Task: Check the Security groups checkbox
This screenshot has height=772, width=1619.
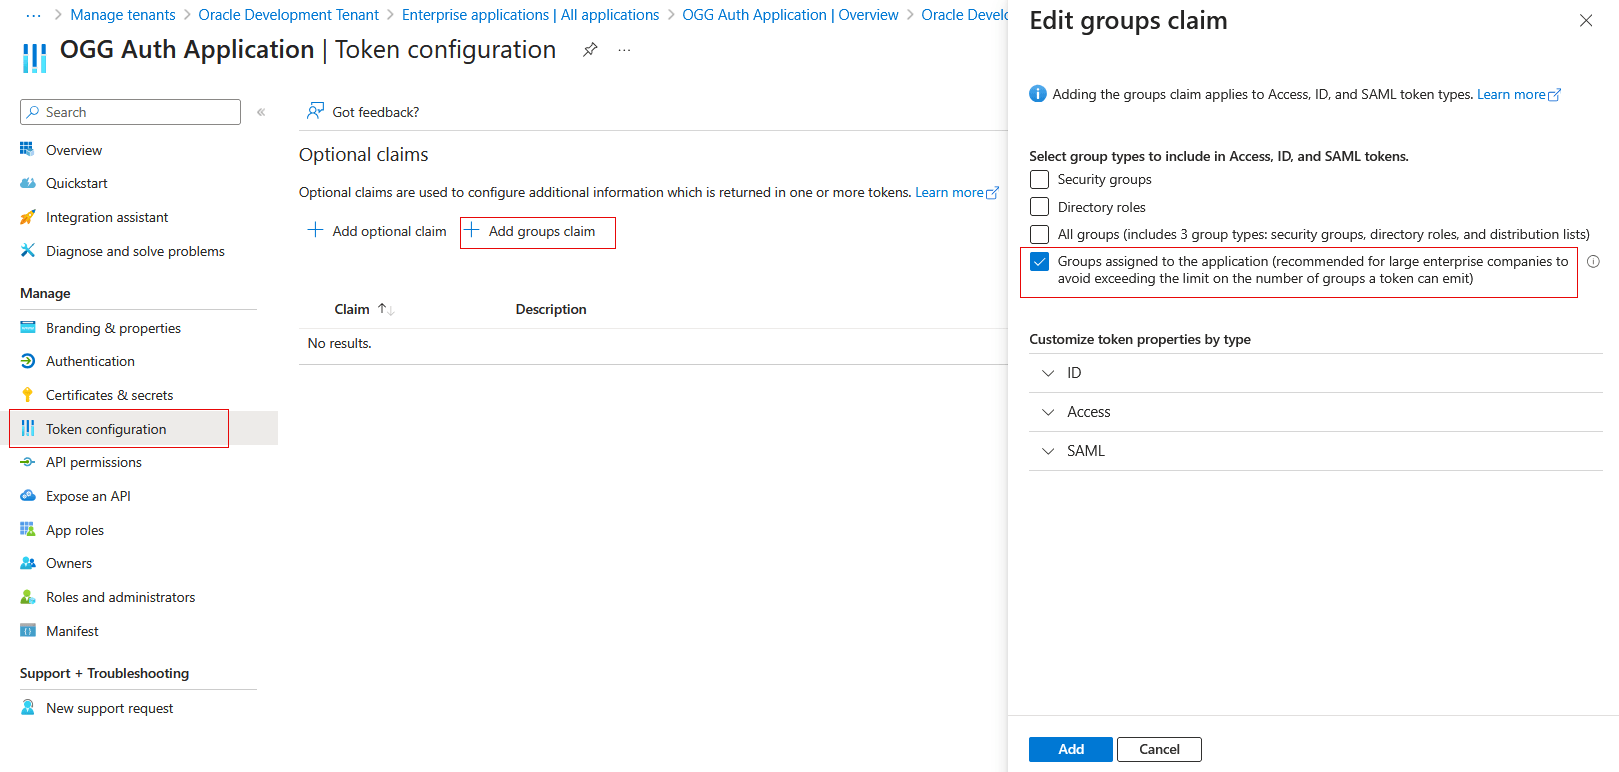Action: pyautogui.click(x=1040, y=179)
